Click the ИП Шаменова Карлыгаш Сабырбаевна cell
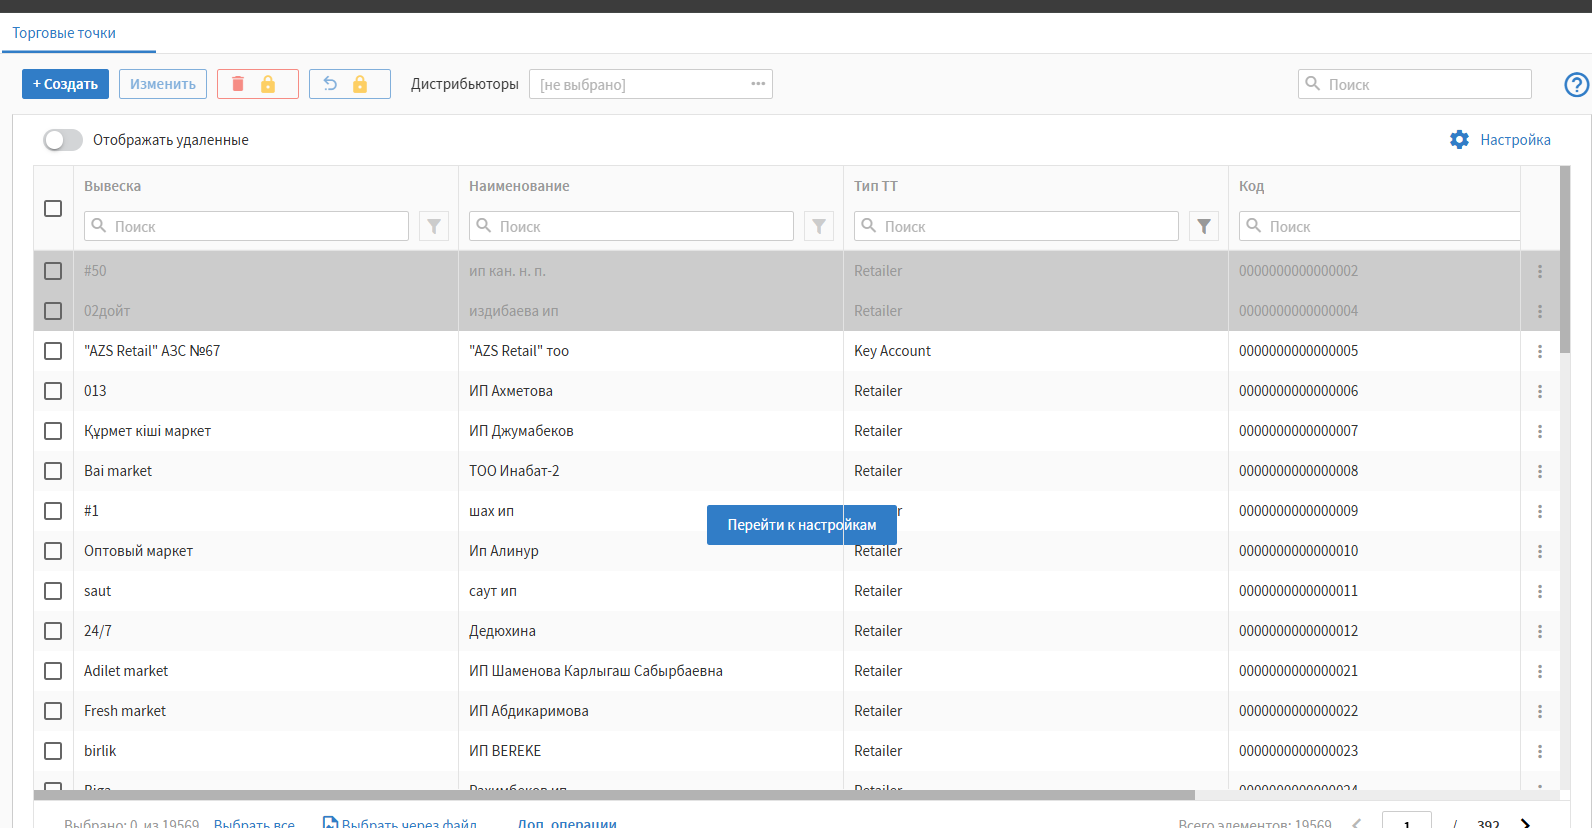1592x828 pixels. point(596,671)
